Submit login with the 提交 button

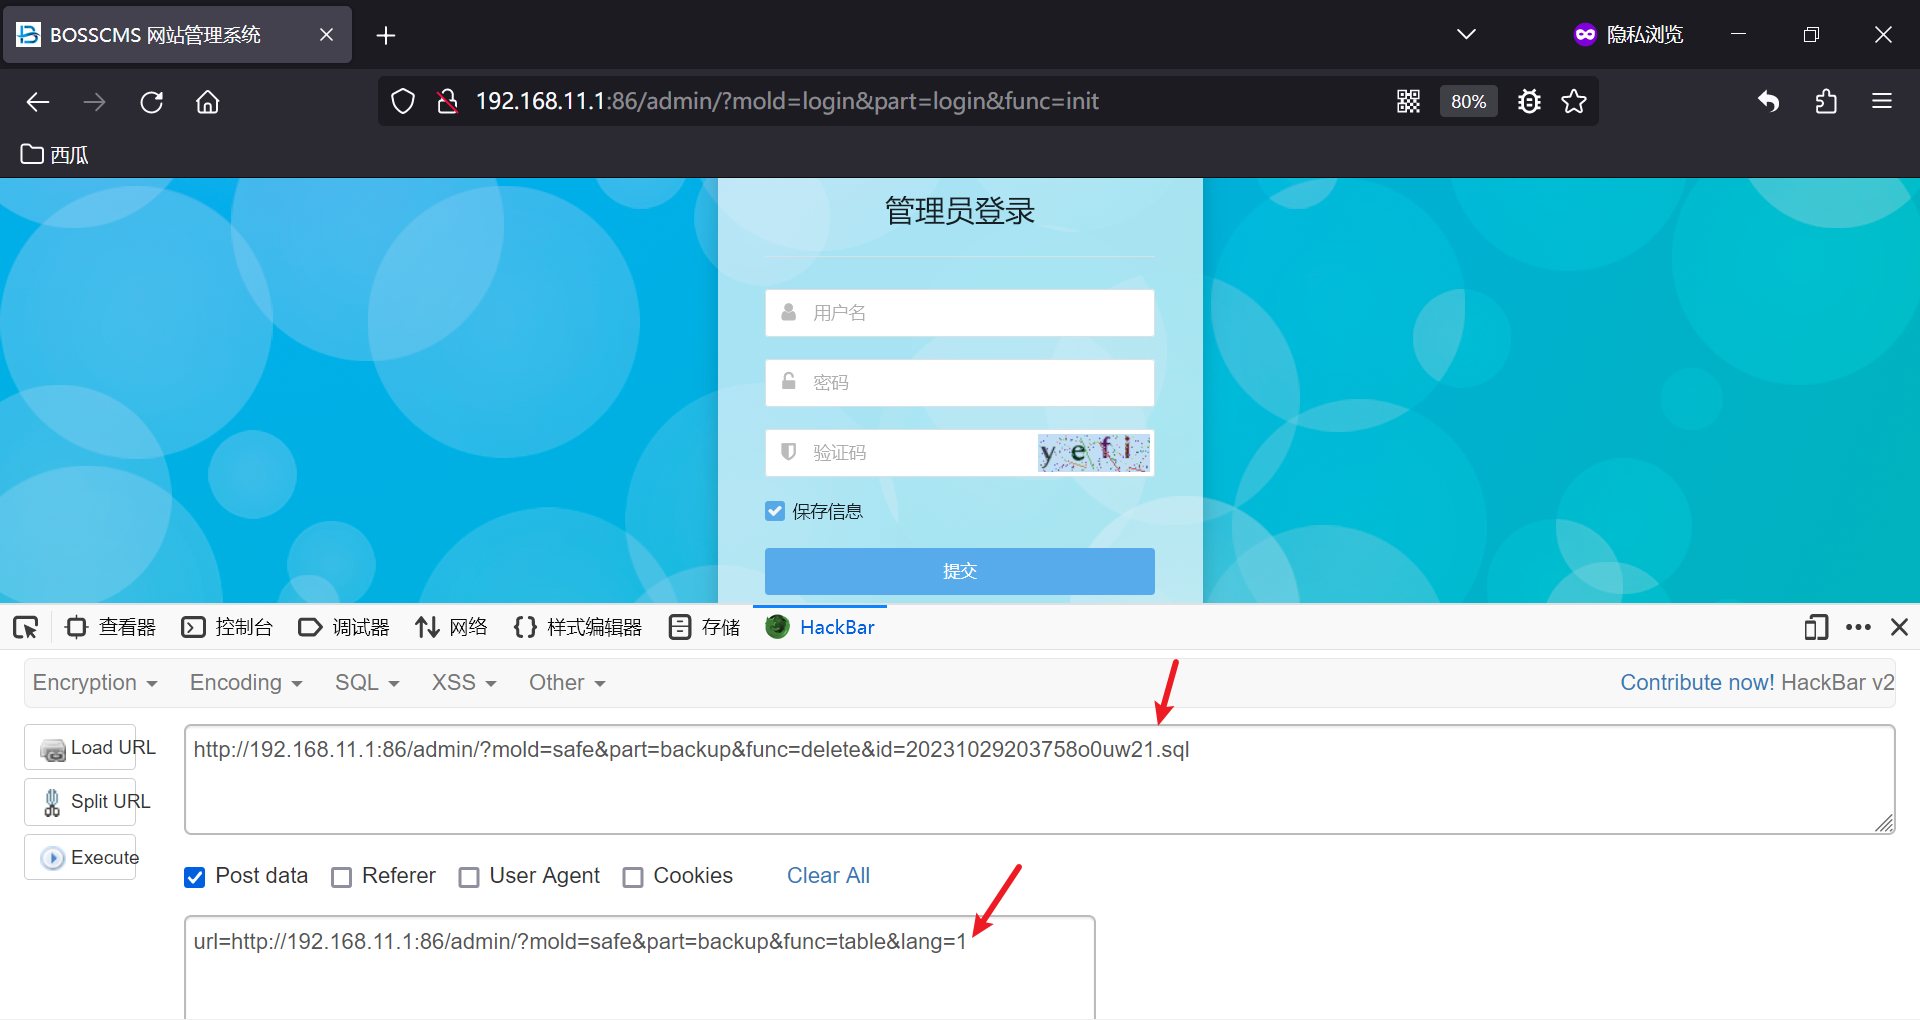(960, 571)
